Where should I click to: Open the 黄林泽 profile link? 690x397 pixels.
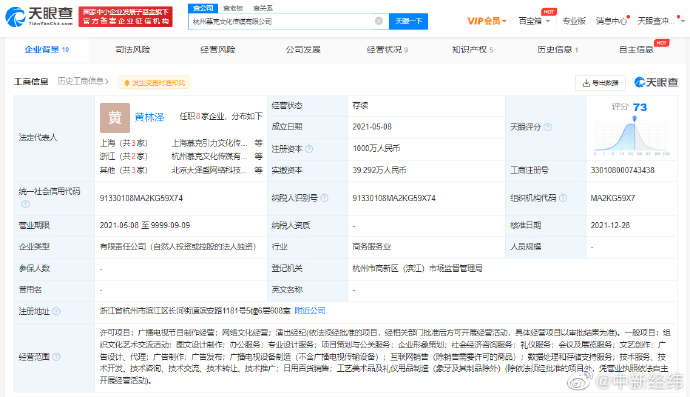click(149, 117)
